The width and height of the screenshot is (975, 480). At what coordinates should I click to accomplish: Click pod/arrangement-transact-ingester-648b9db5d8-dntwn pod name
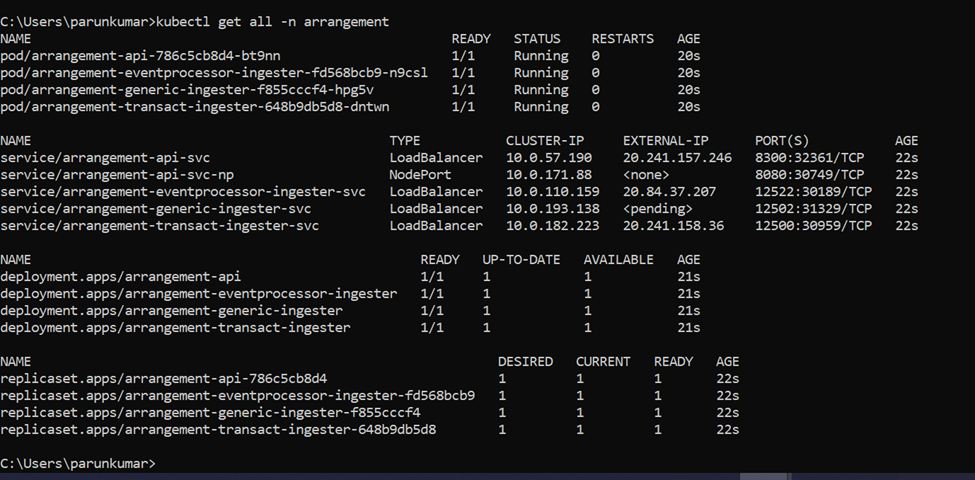[195, 107]
